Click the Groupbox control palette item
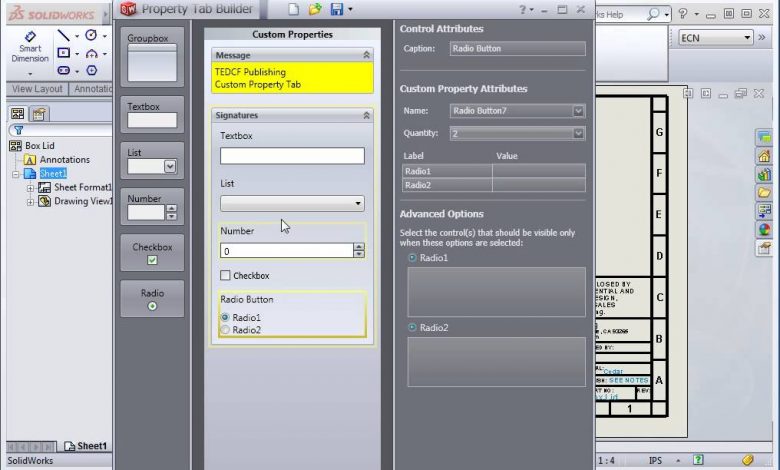Image resolution: width=780 pixels, height=470 pixels. coord(152,57)
